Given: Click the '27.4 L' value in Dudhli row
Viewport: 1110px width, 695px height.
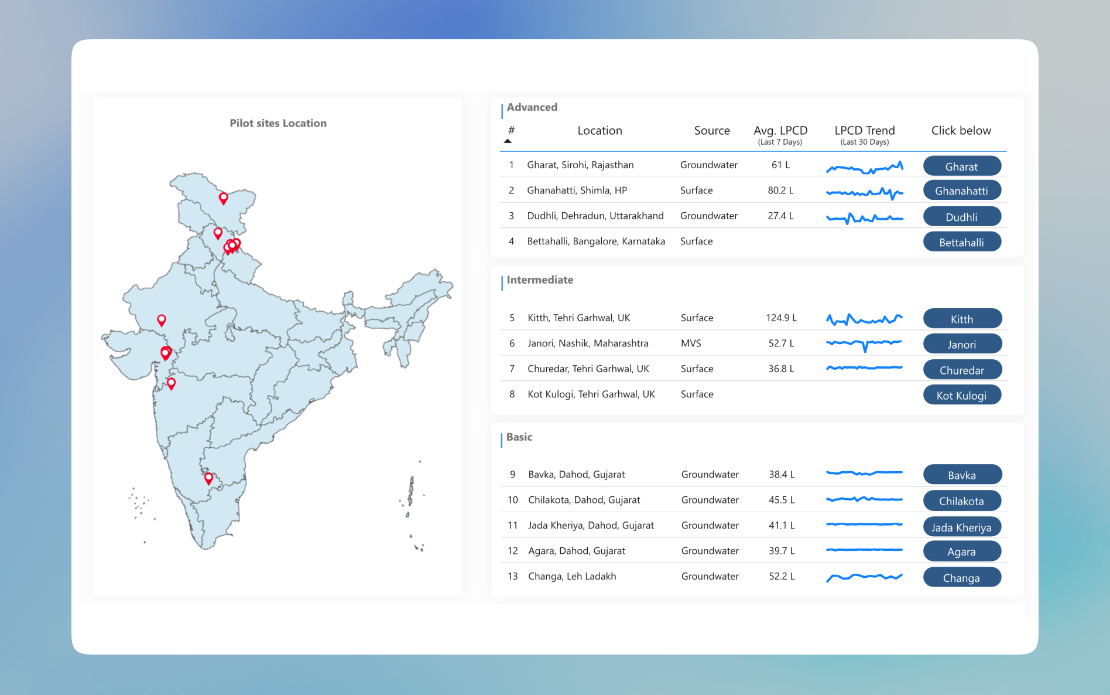Looking at the screenshot, I should 780,216.
